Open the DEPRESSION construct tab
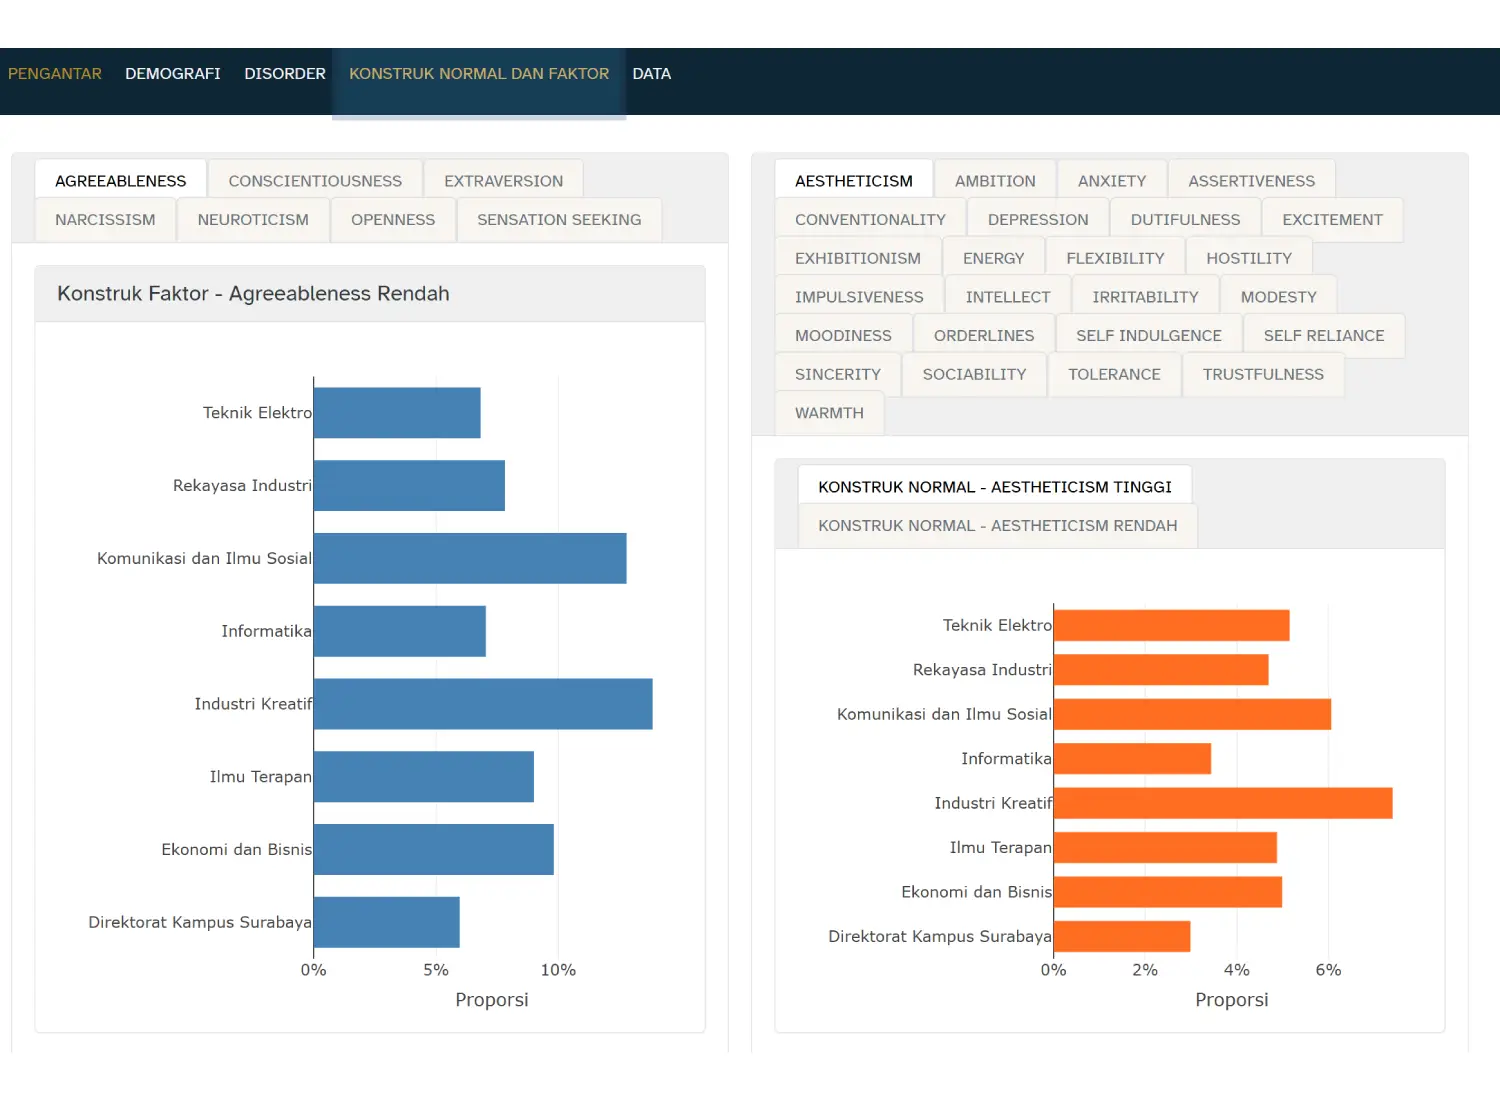The height and width of the screenshot is (1100, 1500). click(1037, 220)
